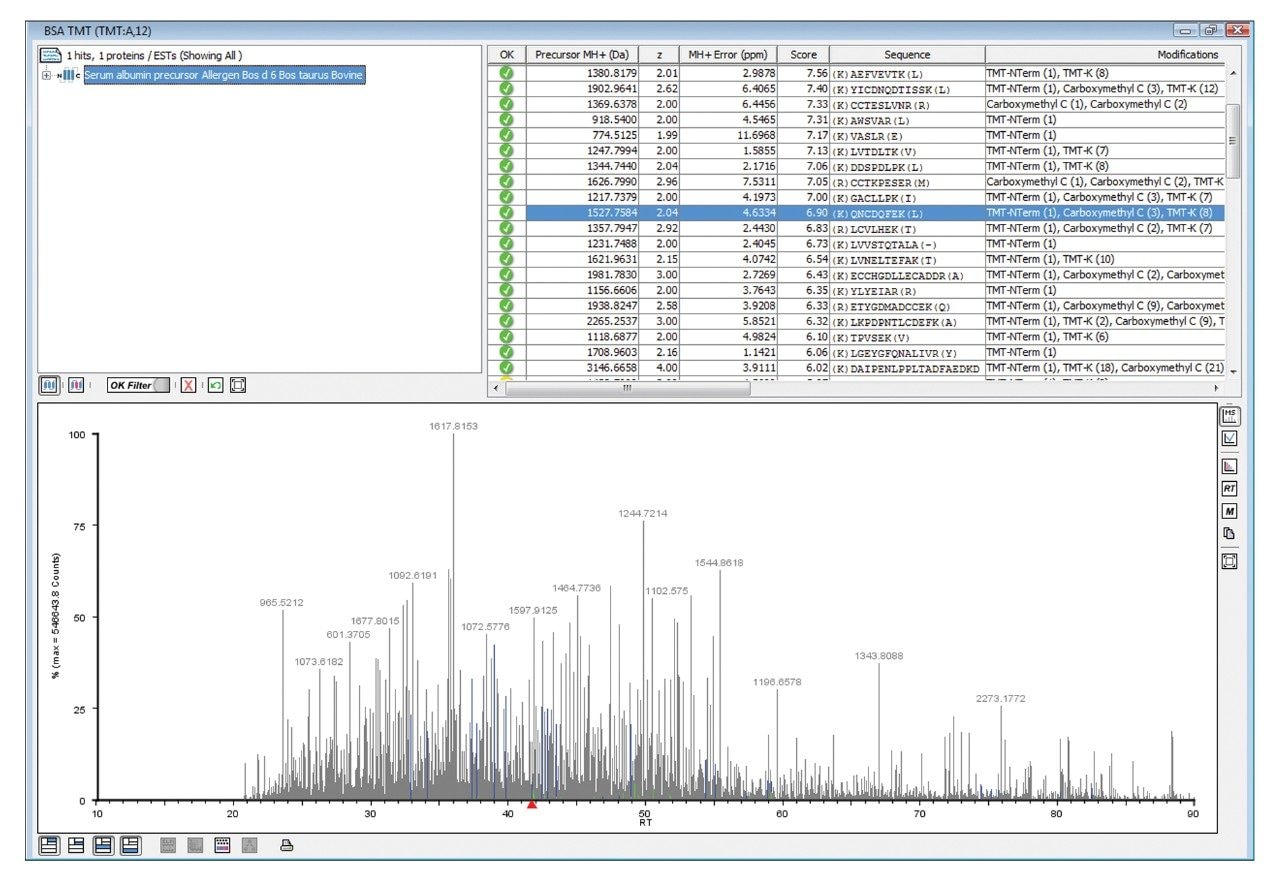
Task: Click the copy pages icon on the right toolbar
Action: tap(1230, 534)
